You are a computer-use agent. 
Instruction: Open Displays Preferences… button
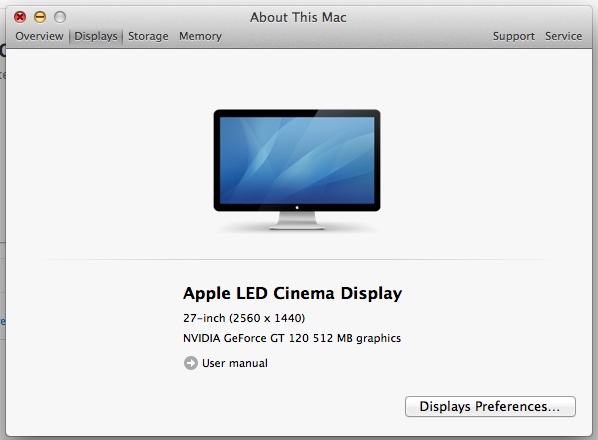[490, 406]
